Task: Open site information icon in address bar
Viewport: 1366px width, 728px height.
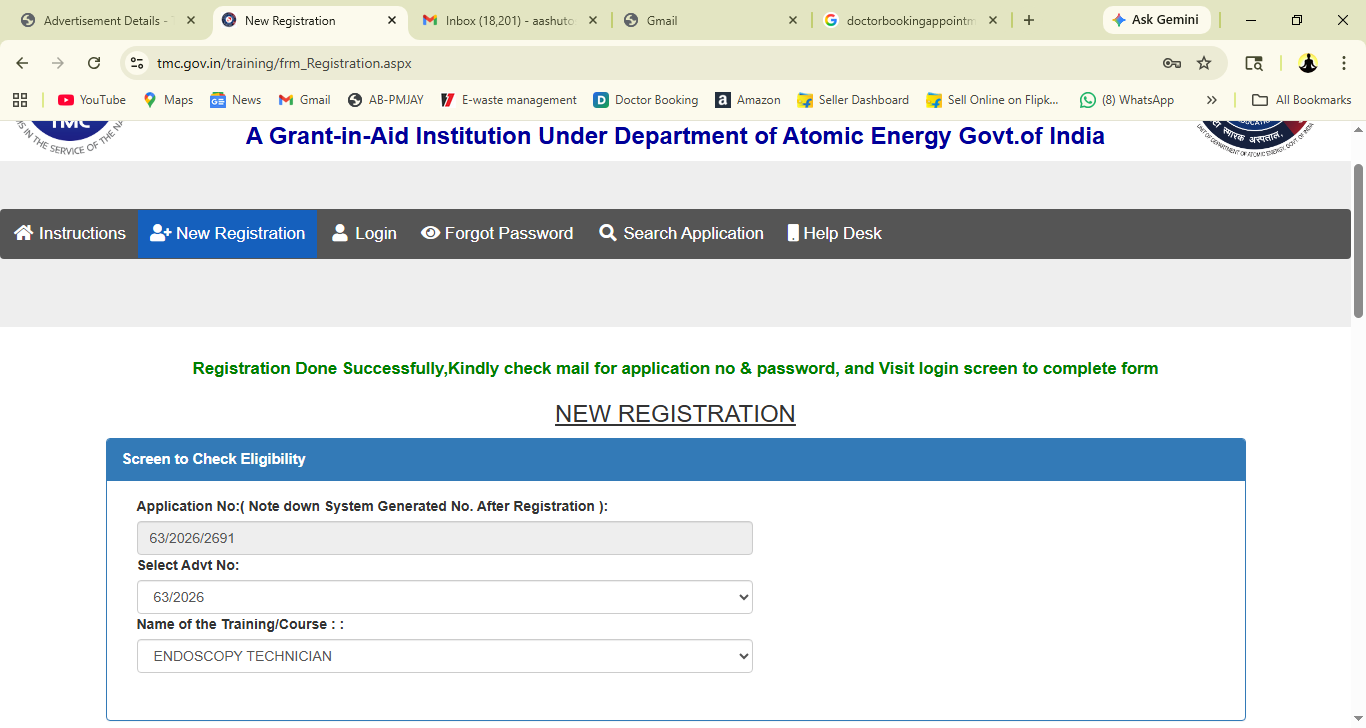Action: click(x=138, y=63)
